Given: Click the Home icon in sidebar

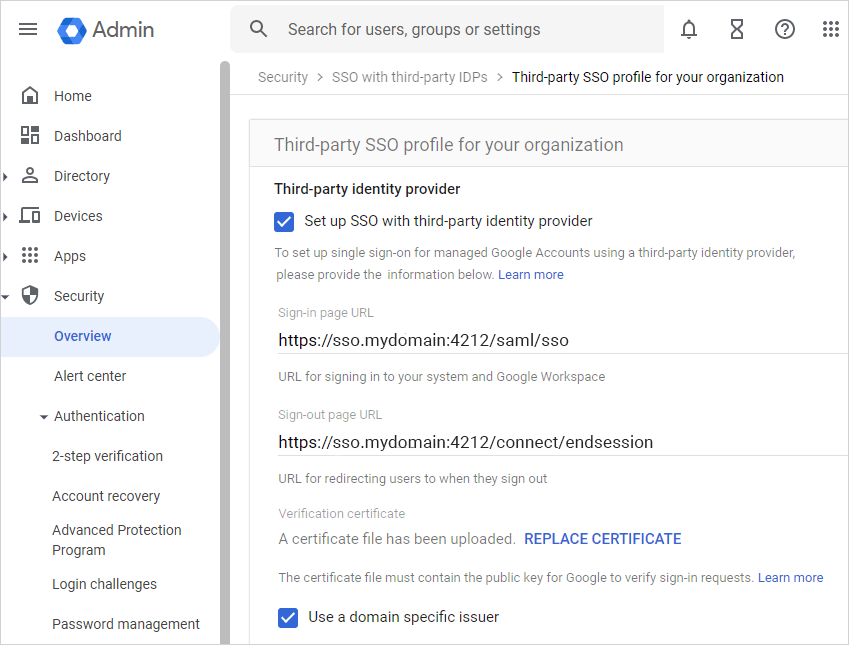Looking at the screenshot, I should [30, 96].
